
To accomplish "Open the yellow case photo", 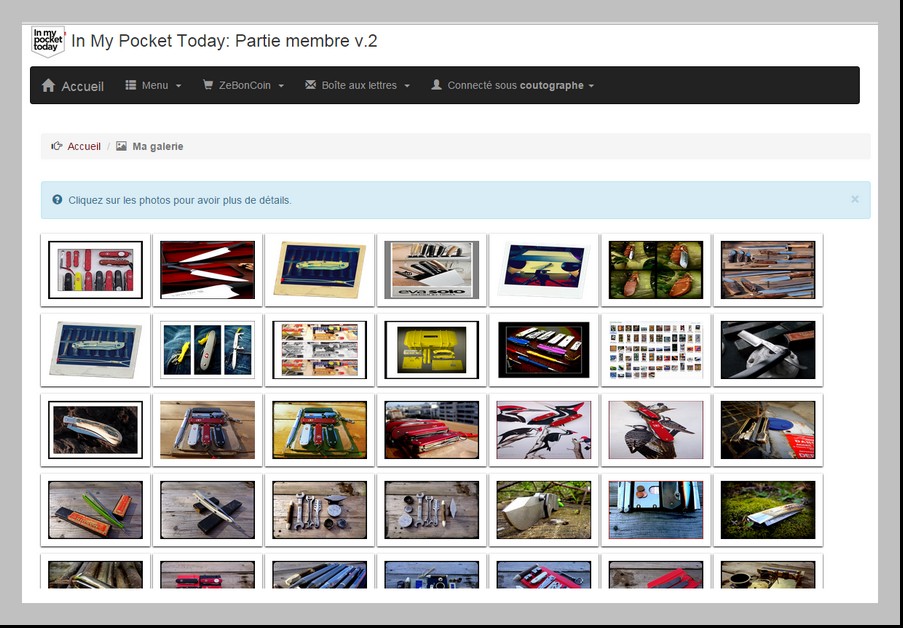I will tap(432, 350).
